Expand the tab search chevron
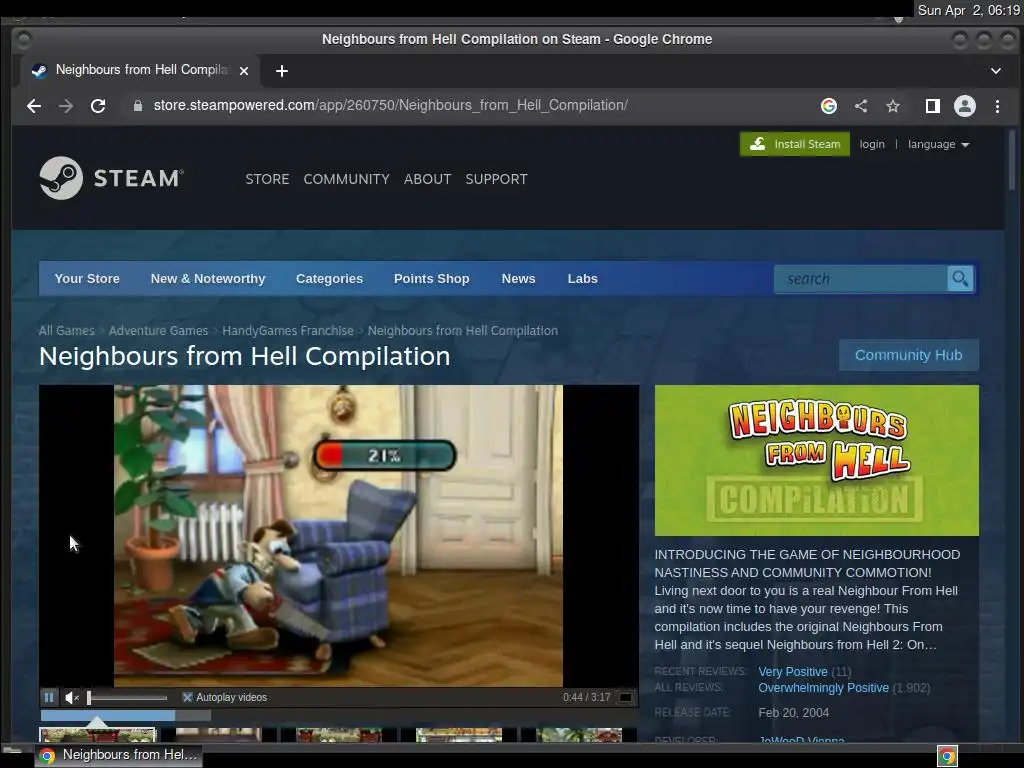Screen dimensions: 1024x768 point(996,71)
